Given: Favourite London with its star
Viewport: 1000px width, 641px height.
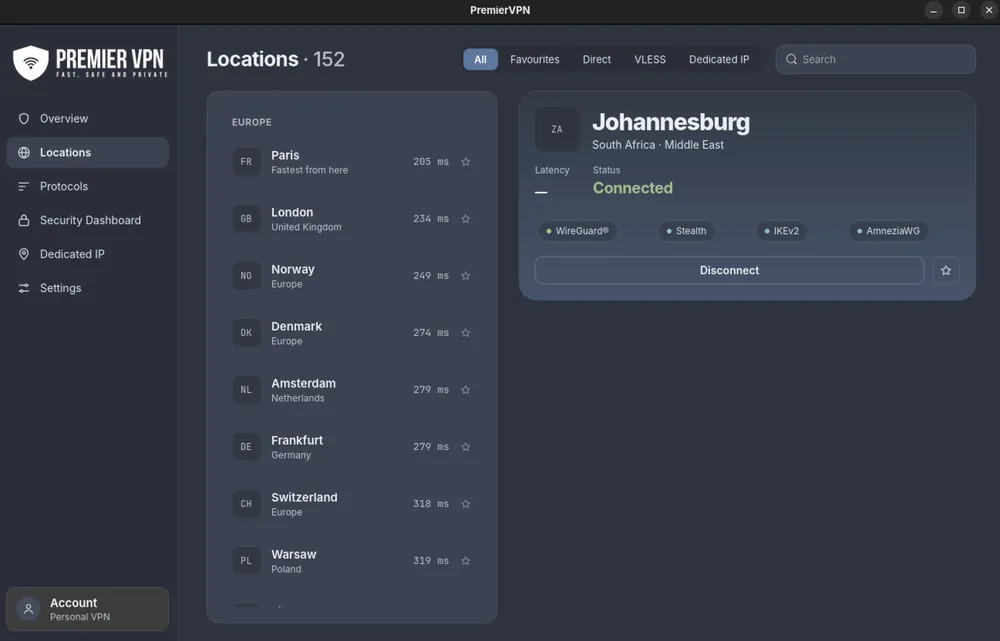Looking at the screenshot, I should [466, 219].
